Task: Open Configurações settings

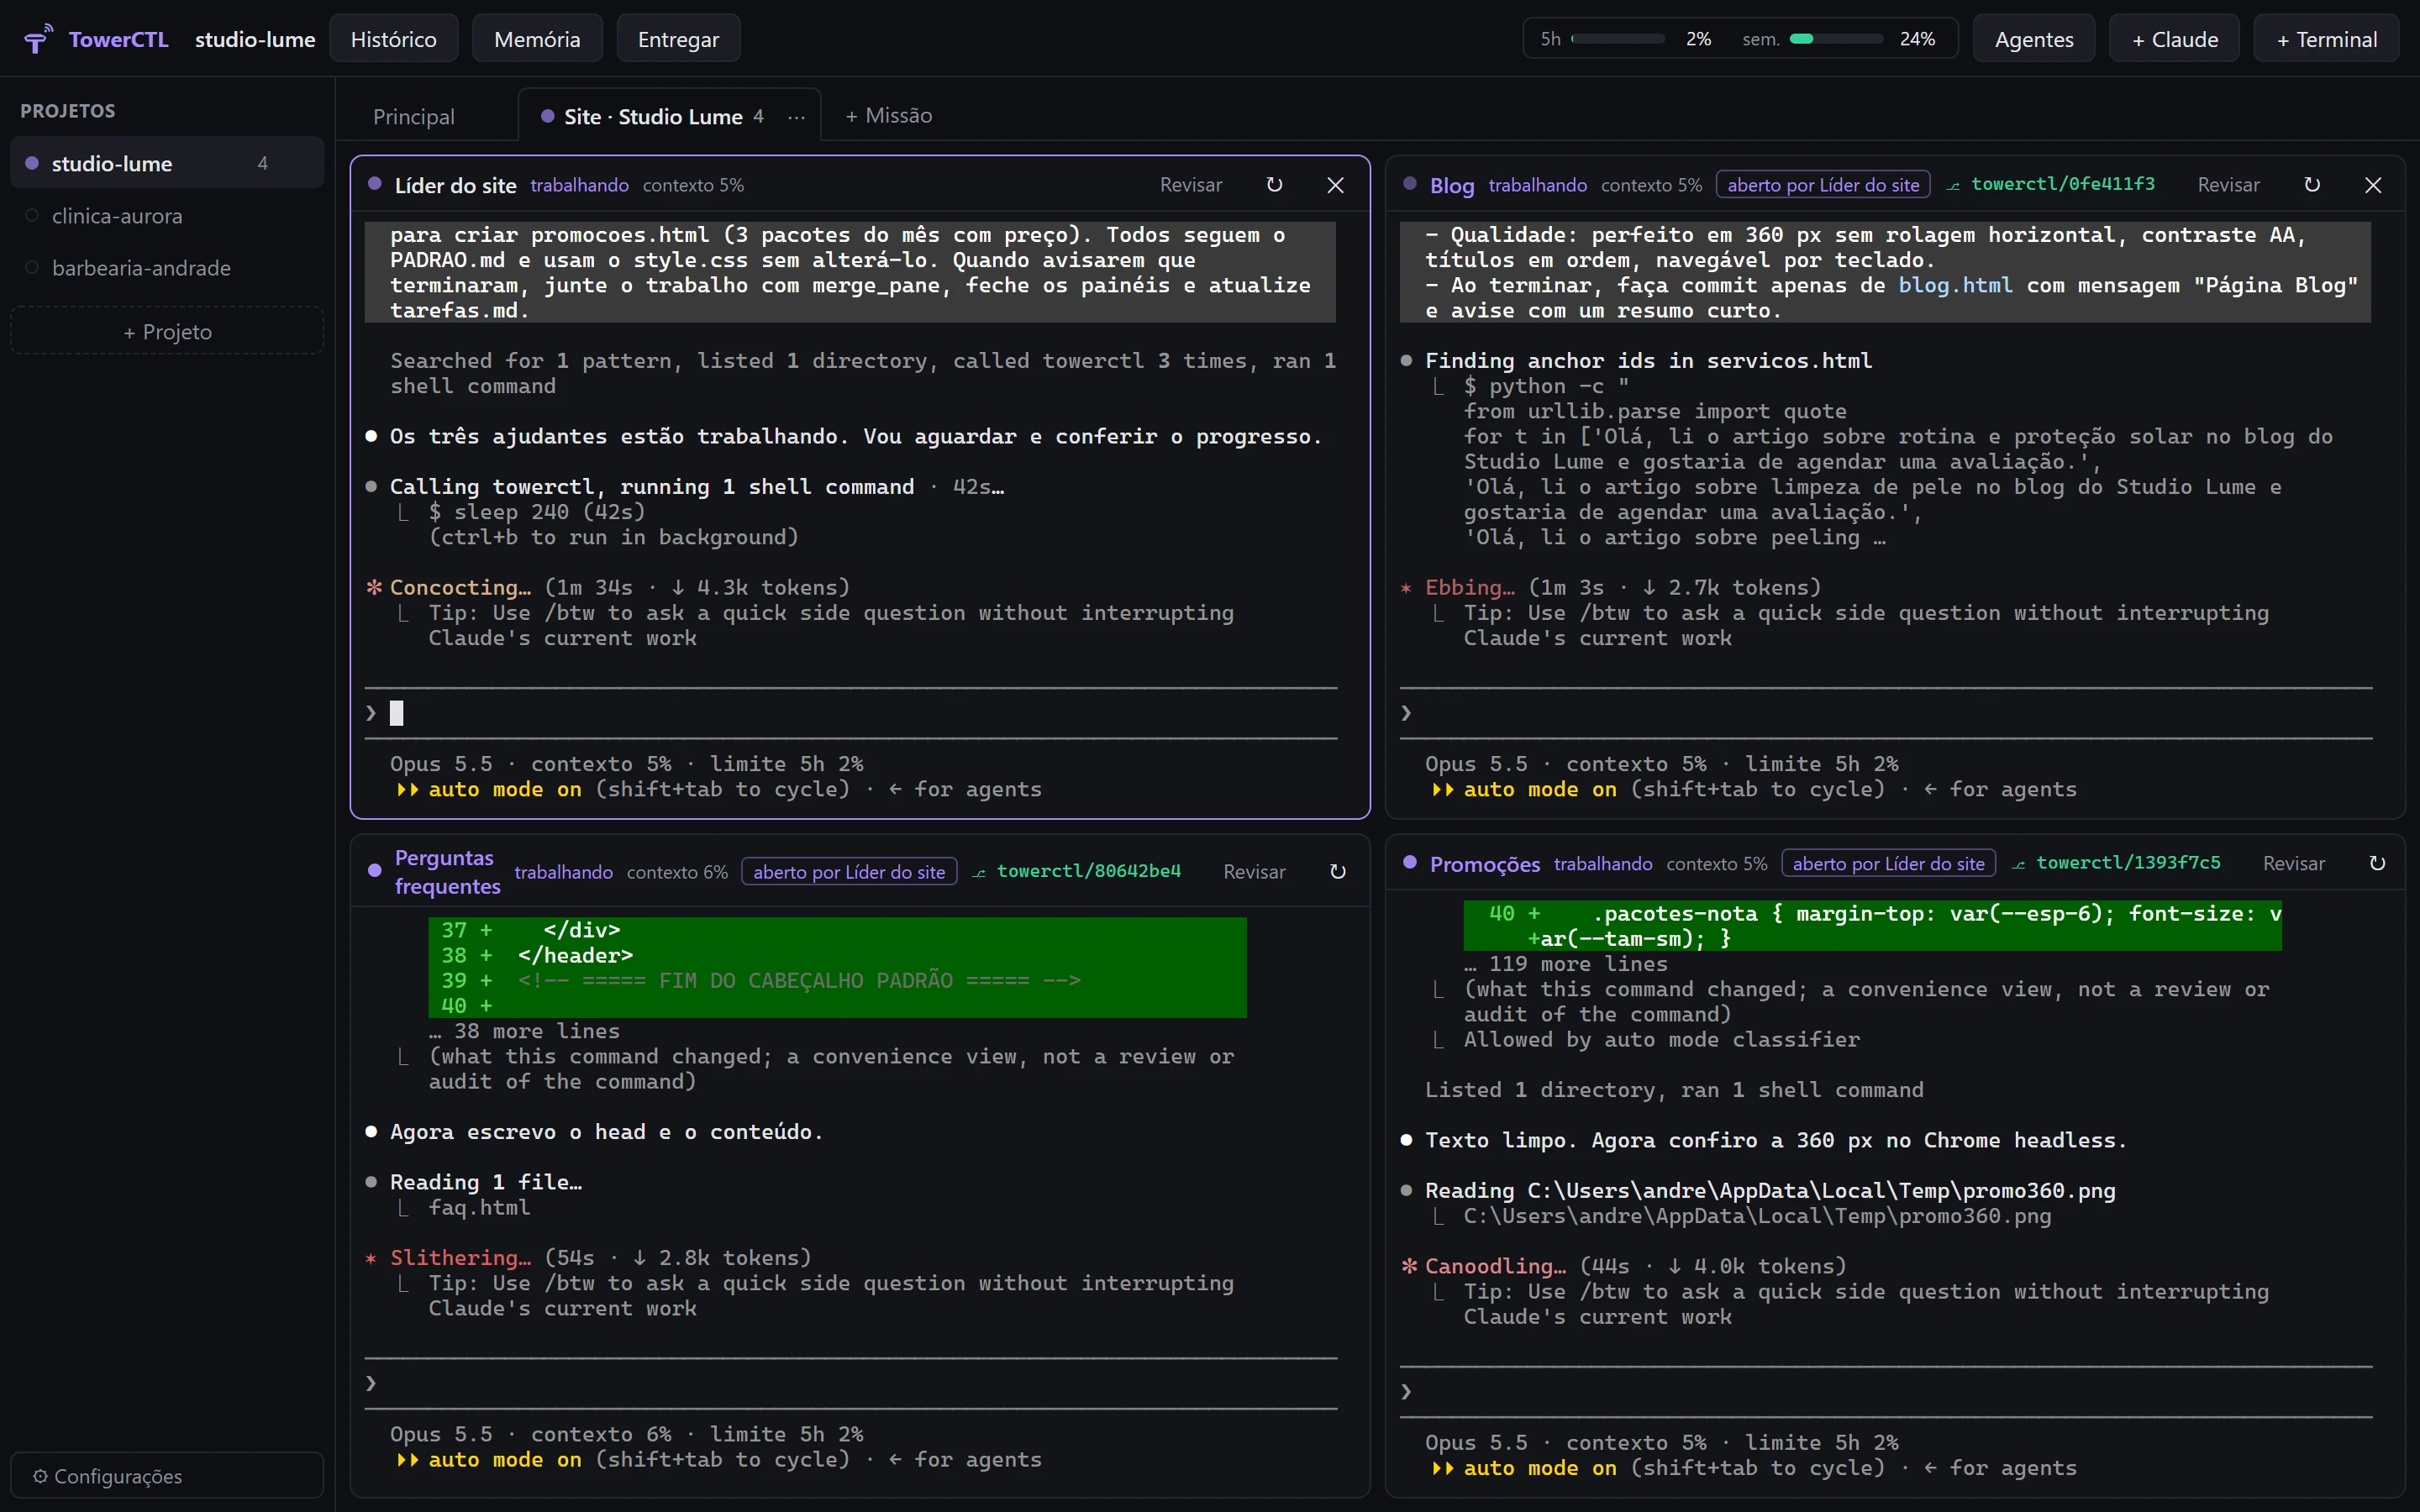Action: tap(167, 1476)
